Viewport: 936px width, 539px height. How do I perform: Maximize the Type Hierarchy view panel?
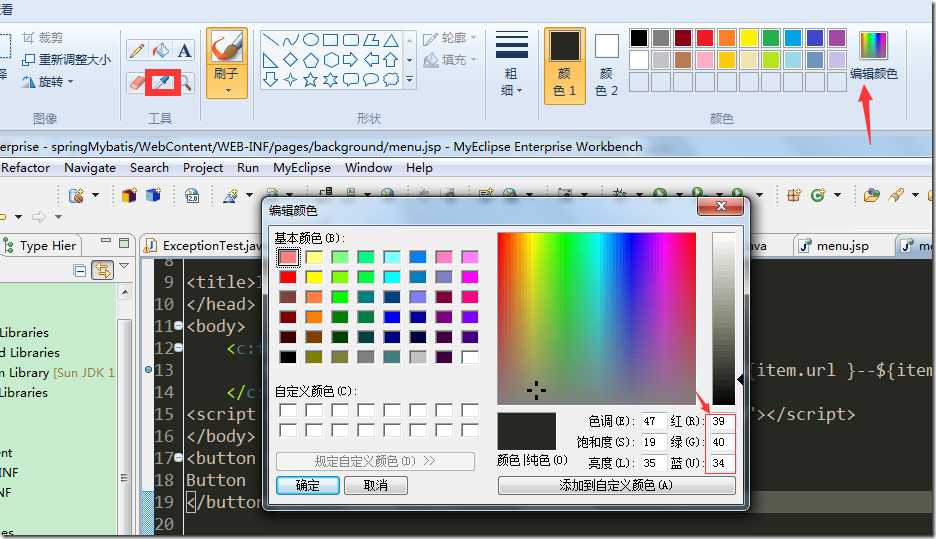(x=124, y=242)
